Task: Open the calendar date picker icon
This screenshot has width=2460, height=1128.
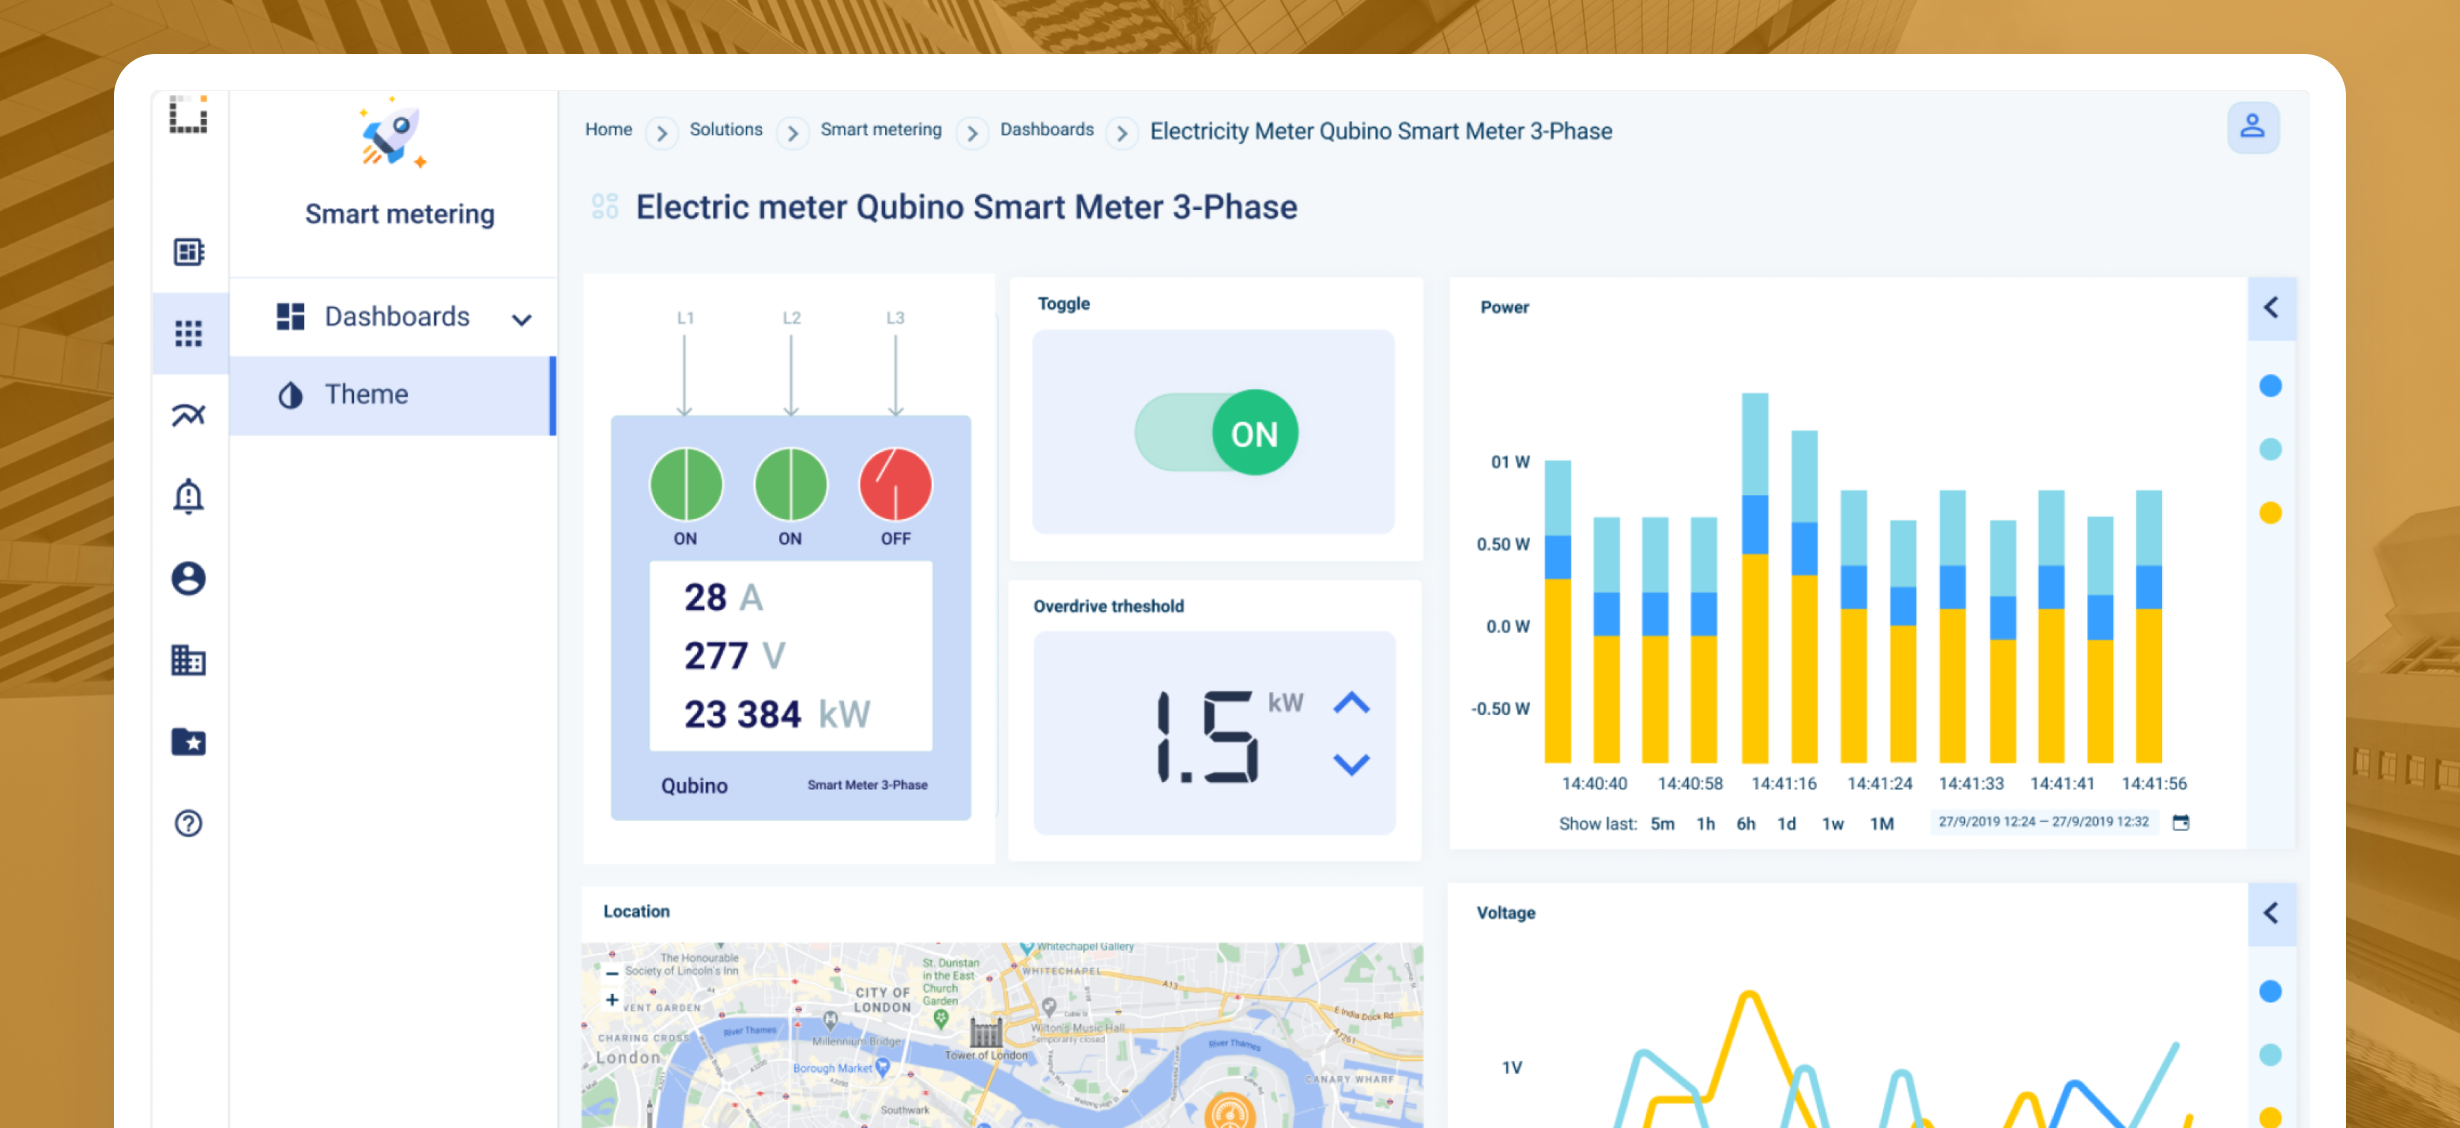Action: [x=2181, y=822]
